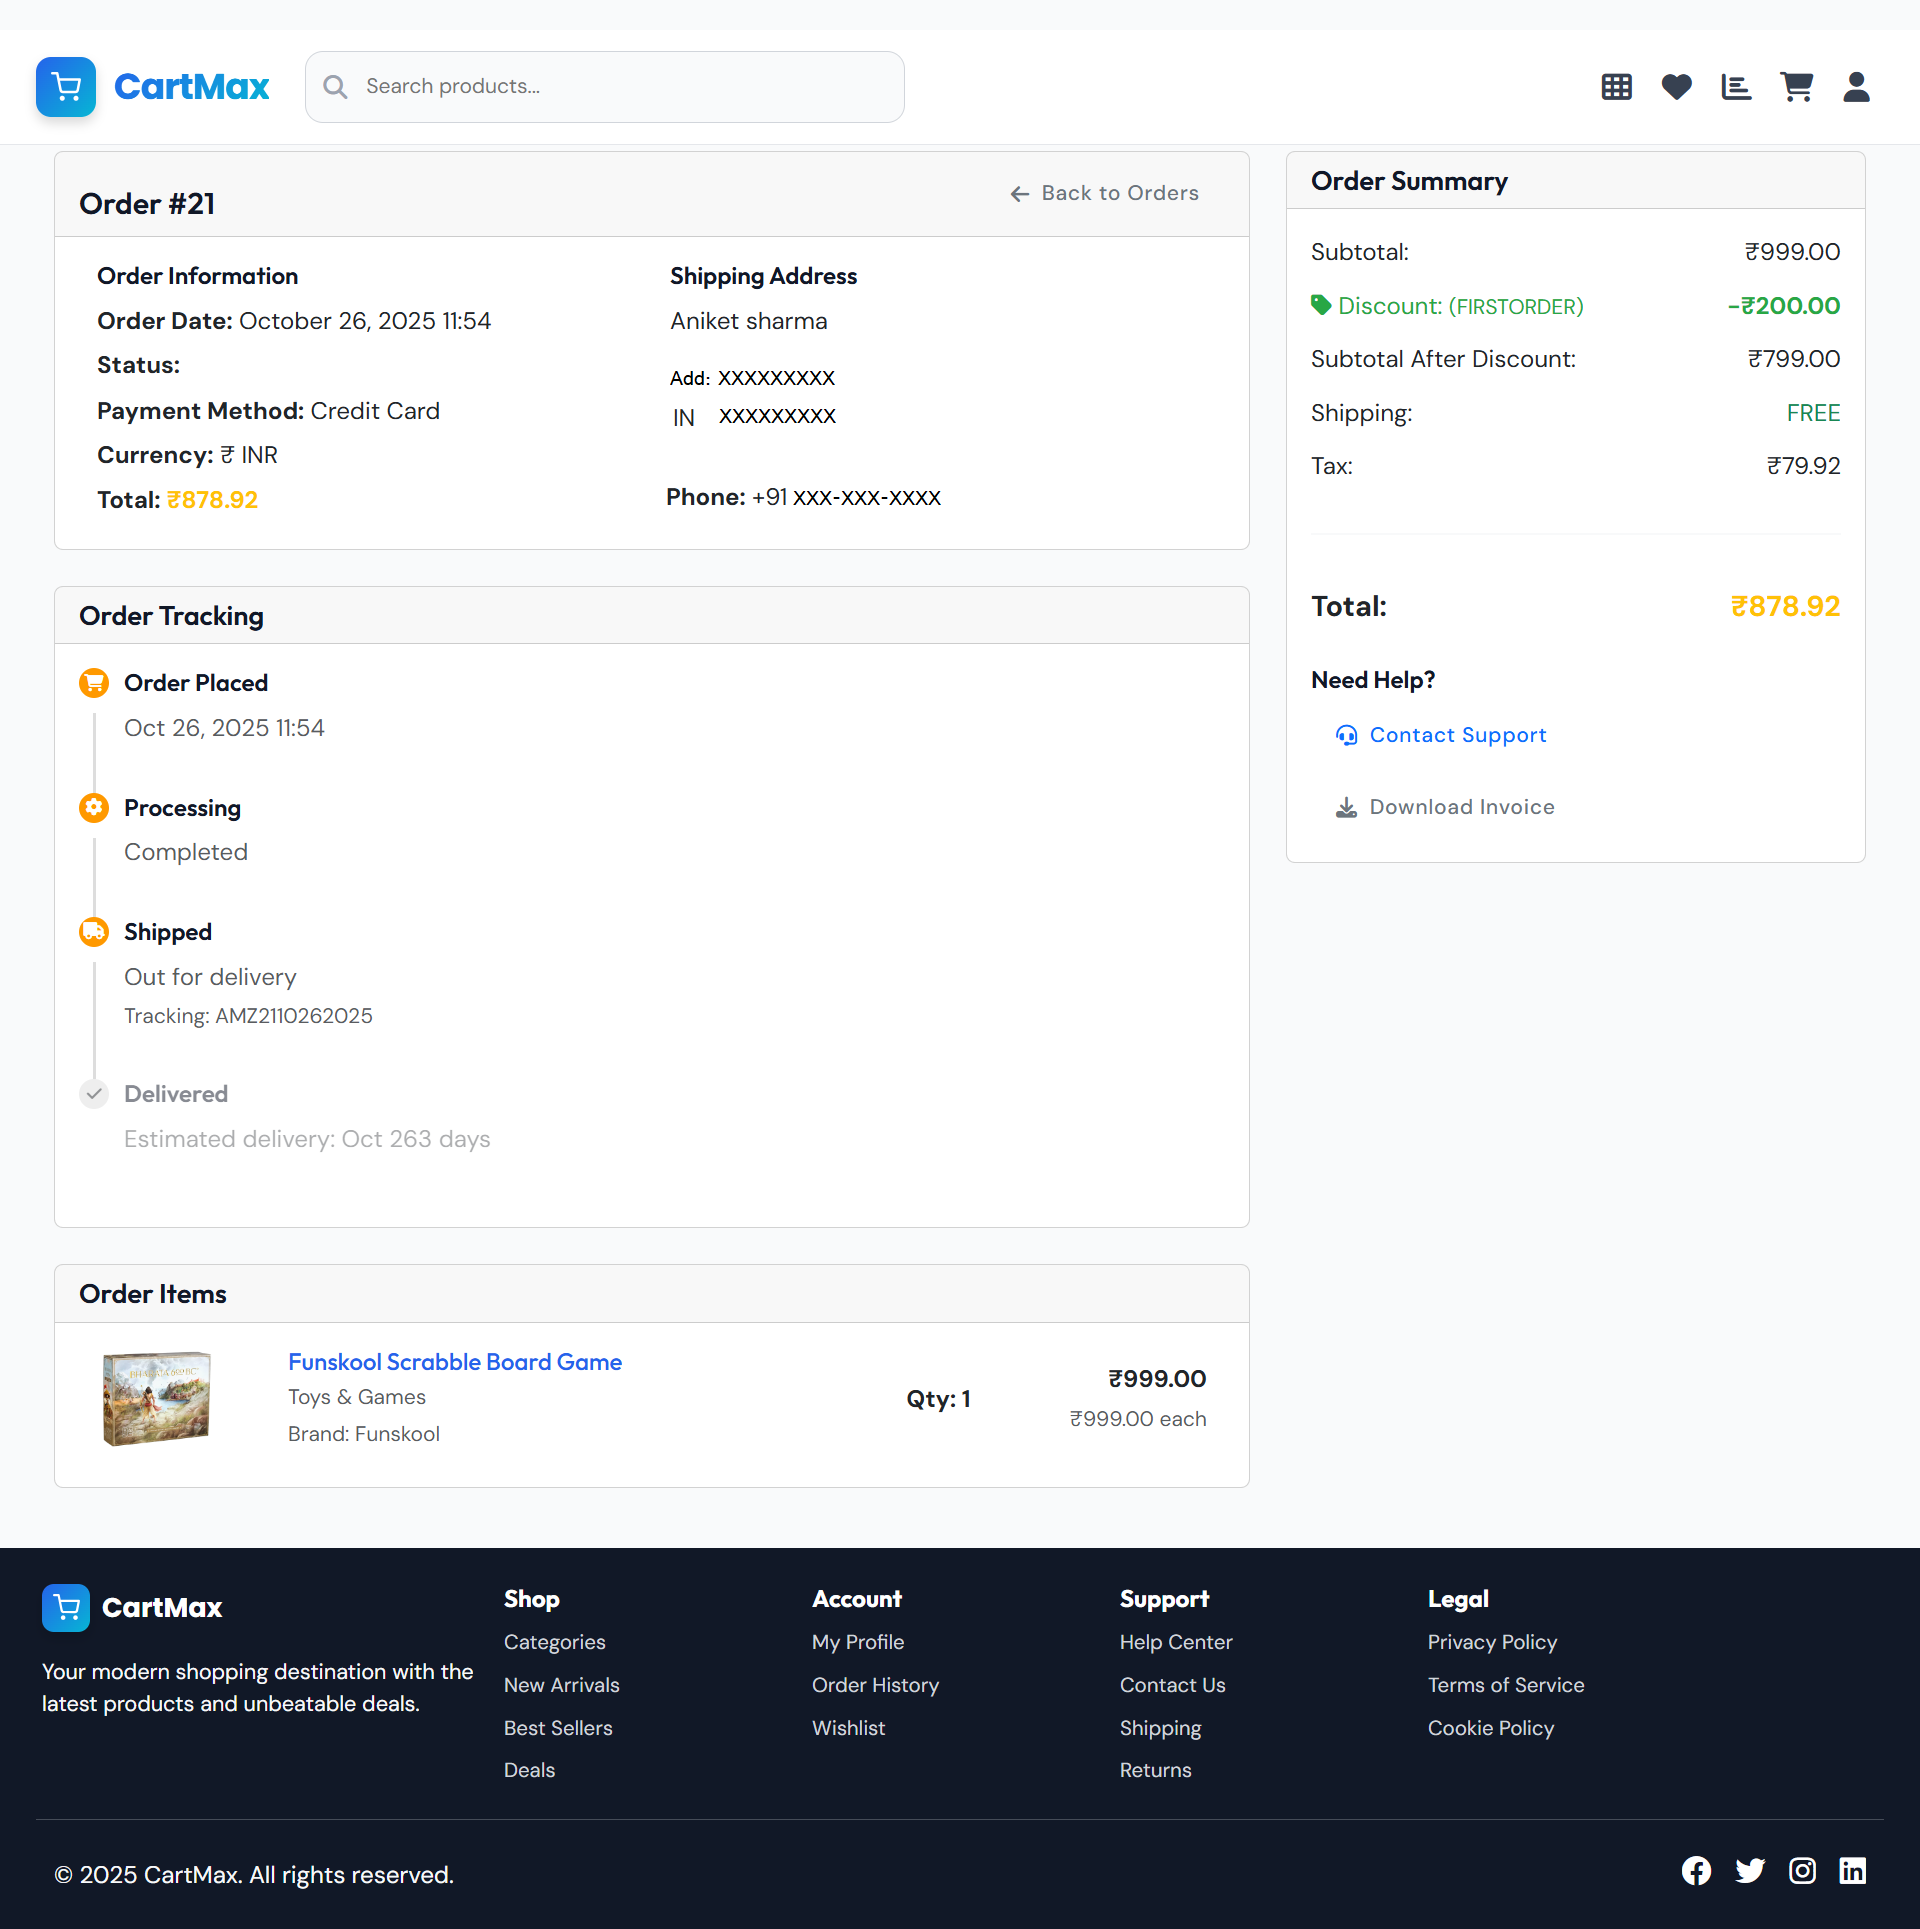The height and width of the screenshot is (1929, 1920).
Task: Open the wishlist heart icon
Action: pyautogui.click(x=1677, y=87)
